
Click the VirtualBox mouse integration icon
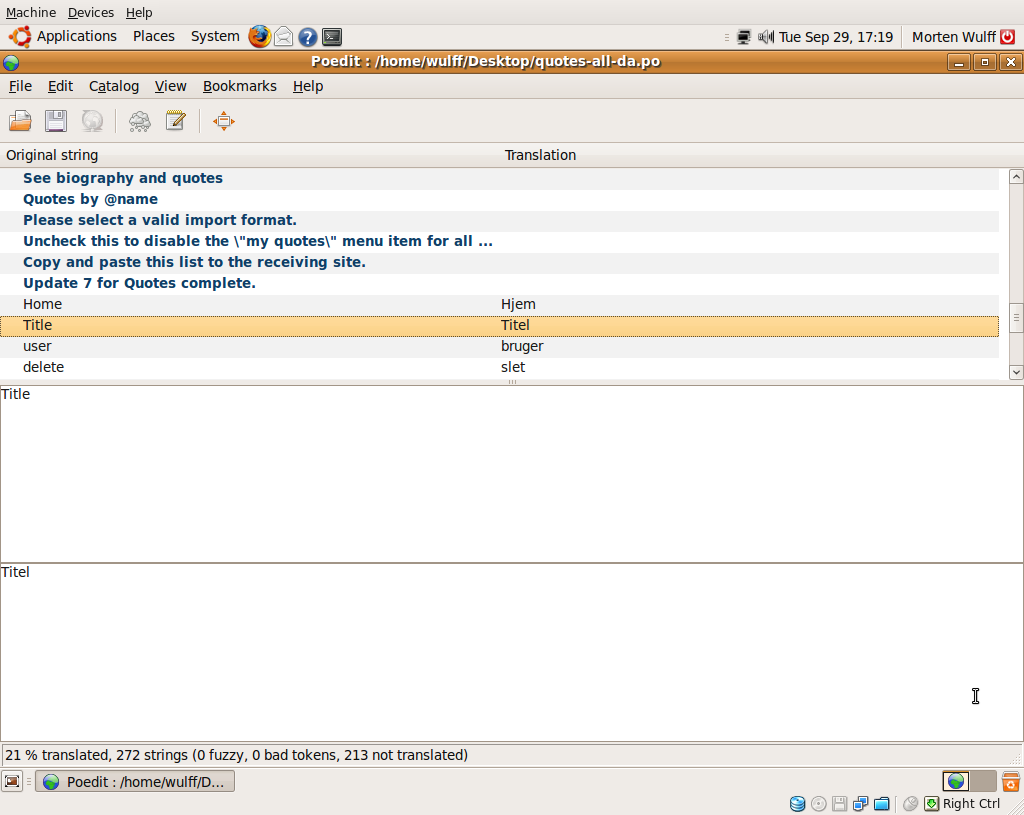coord(910,804)
